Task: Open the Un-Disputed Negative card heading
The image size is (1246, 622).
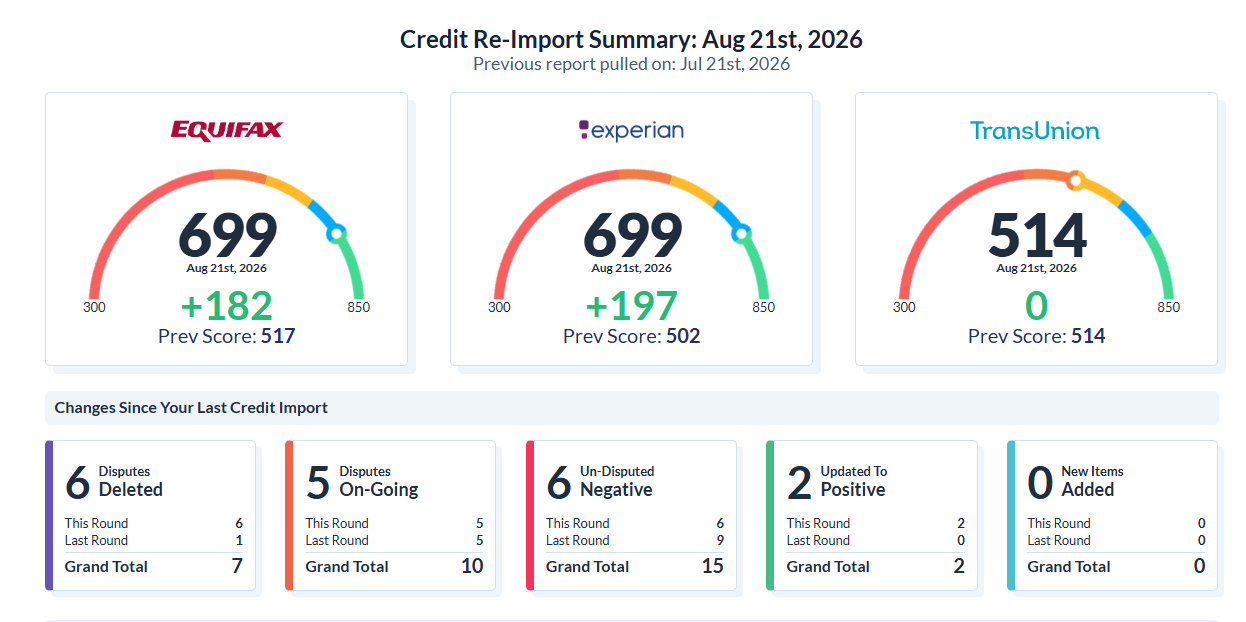Action: click(617, 481)
